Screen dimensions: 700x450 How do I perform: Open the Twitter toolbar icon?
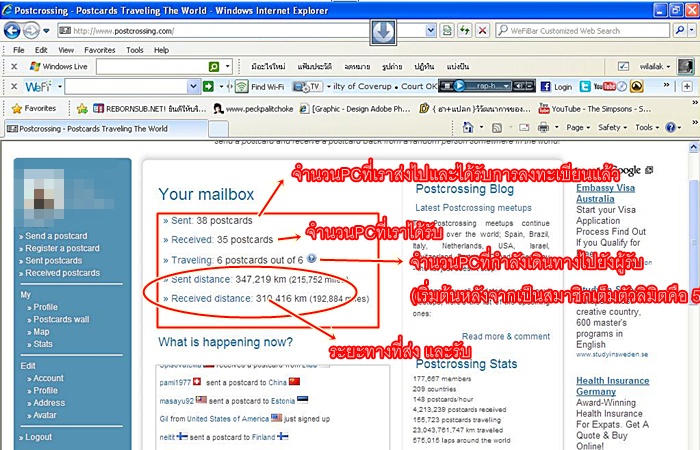pyautogui.click(x=585, y=87)
